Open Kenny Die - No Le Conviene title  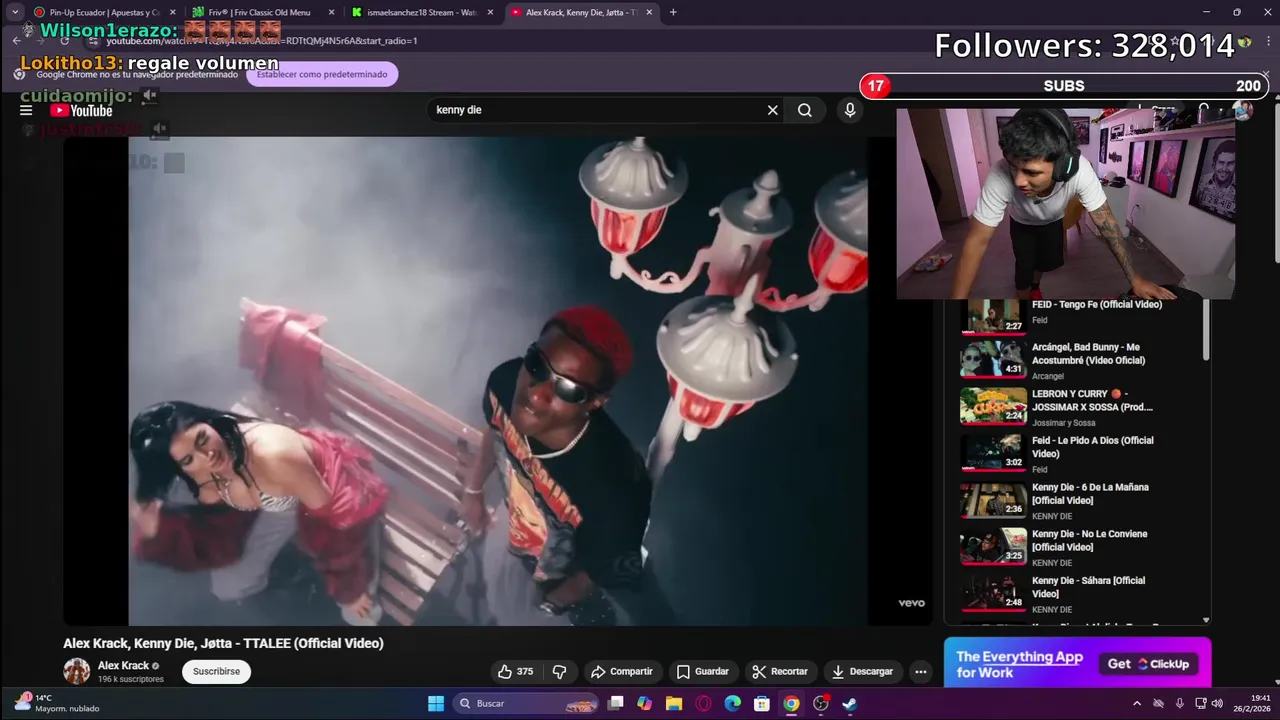tap(1089, 541)
